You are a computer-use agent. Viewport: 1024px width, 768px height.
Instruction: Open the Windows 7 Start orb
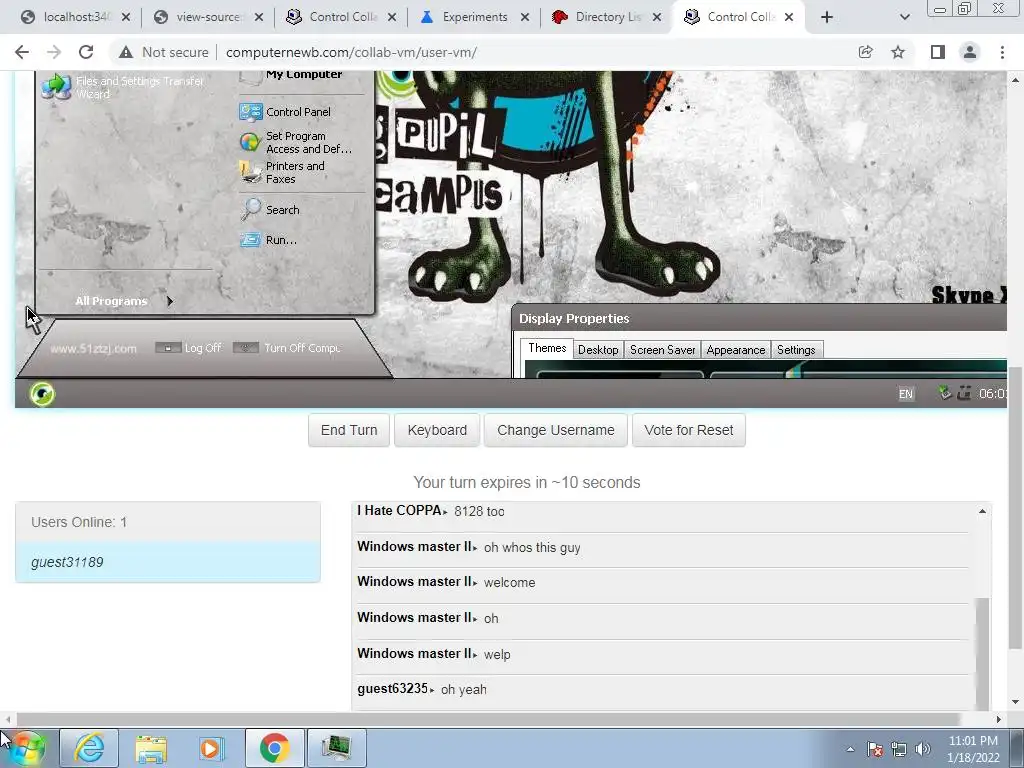27,748
